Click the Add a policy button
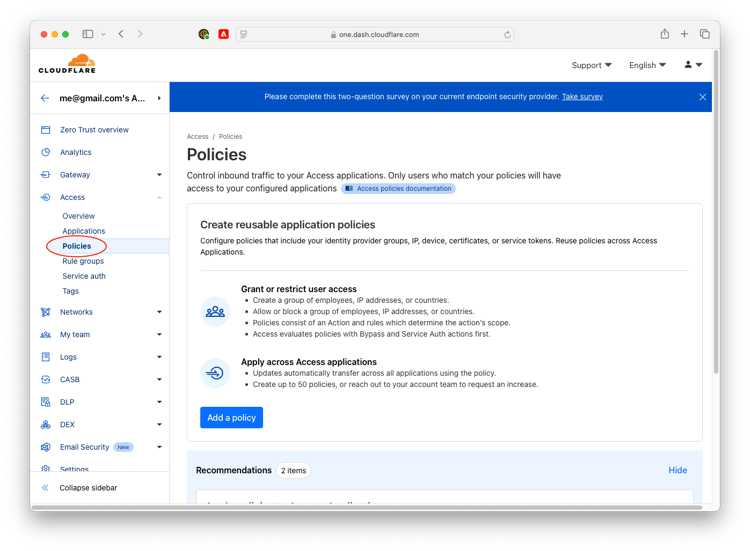This screenshot has height=551, width=750. [x=232, y=418]
